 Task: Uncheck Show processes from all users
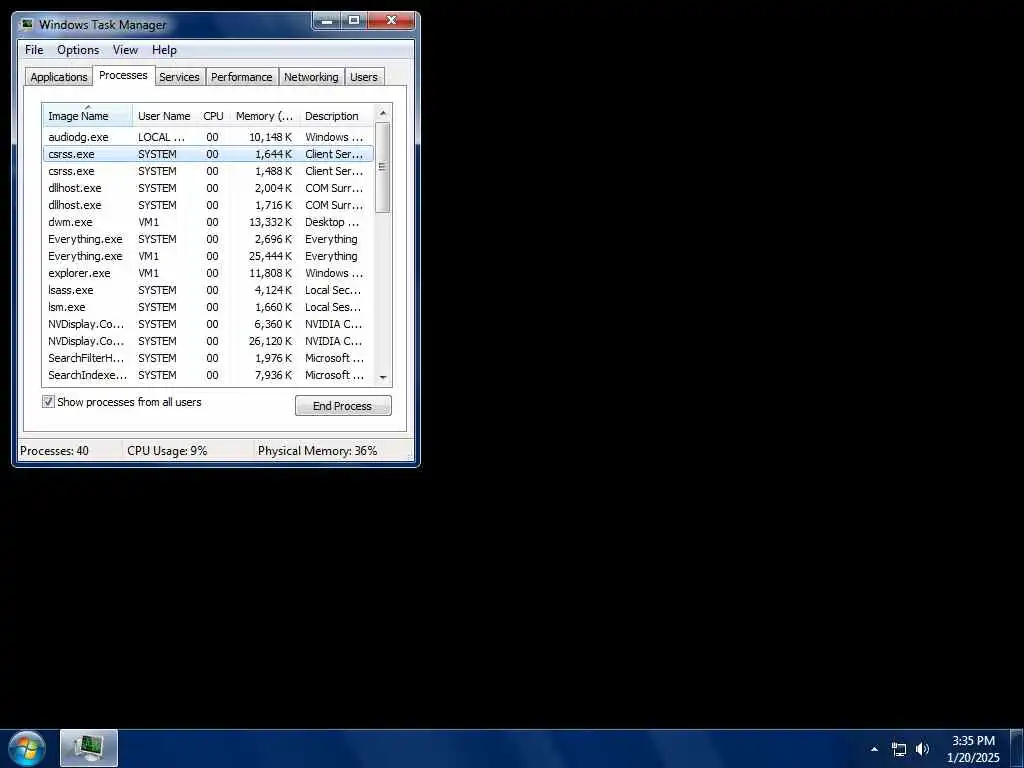coord(48,402)
